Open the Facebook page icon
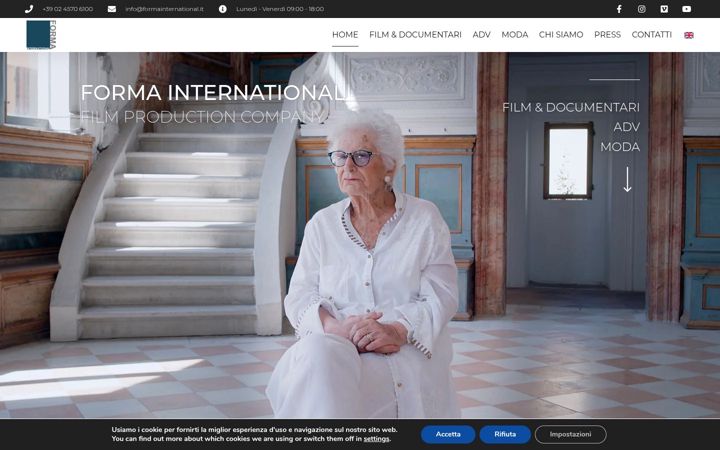This screenshot has height=450, width=720. click(619, 9)
